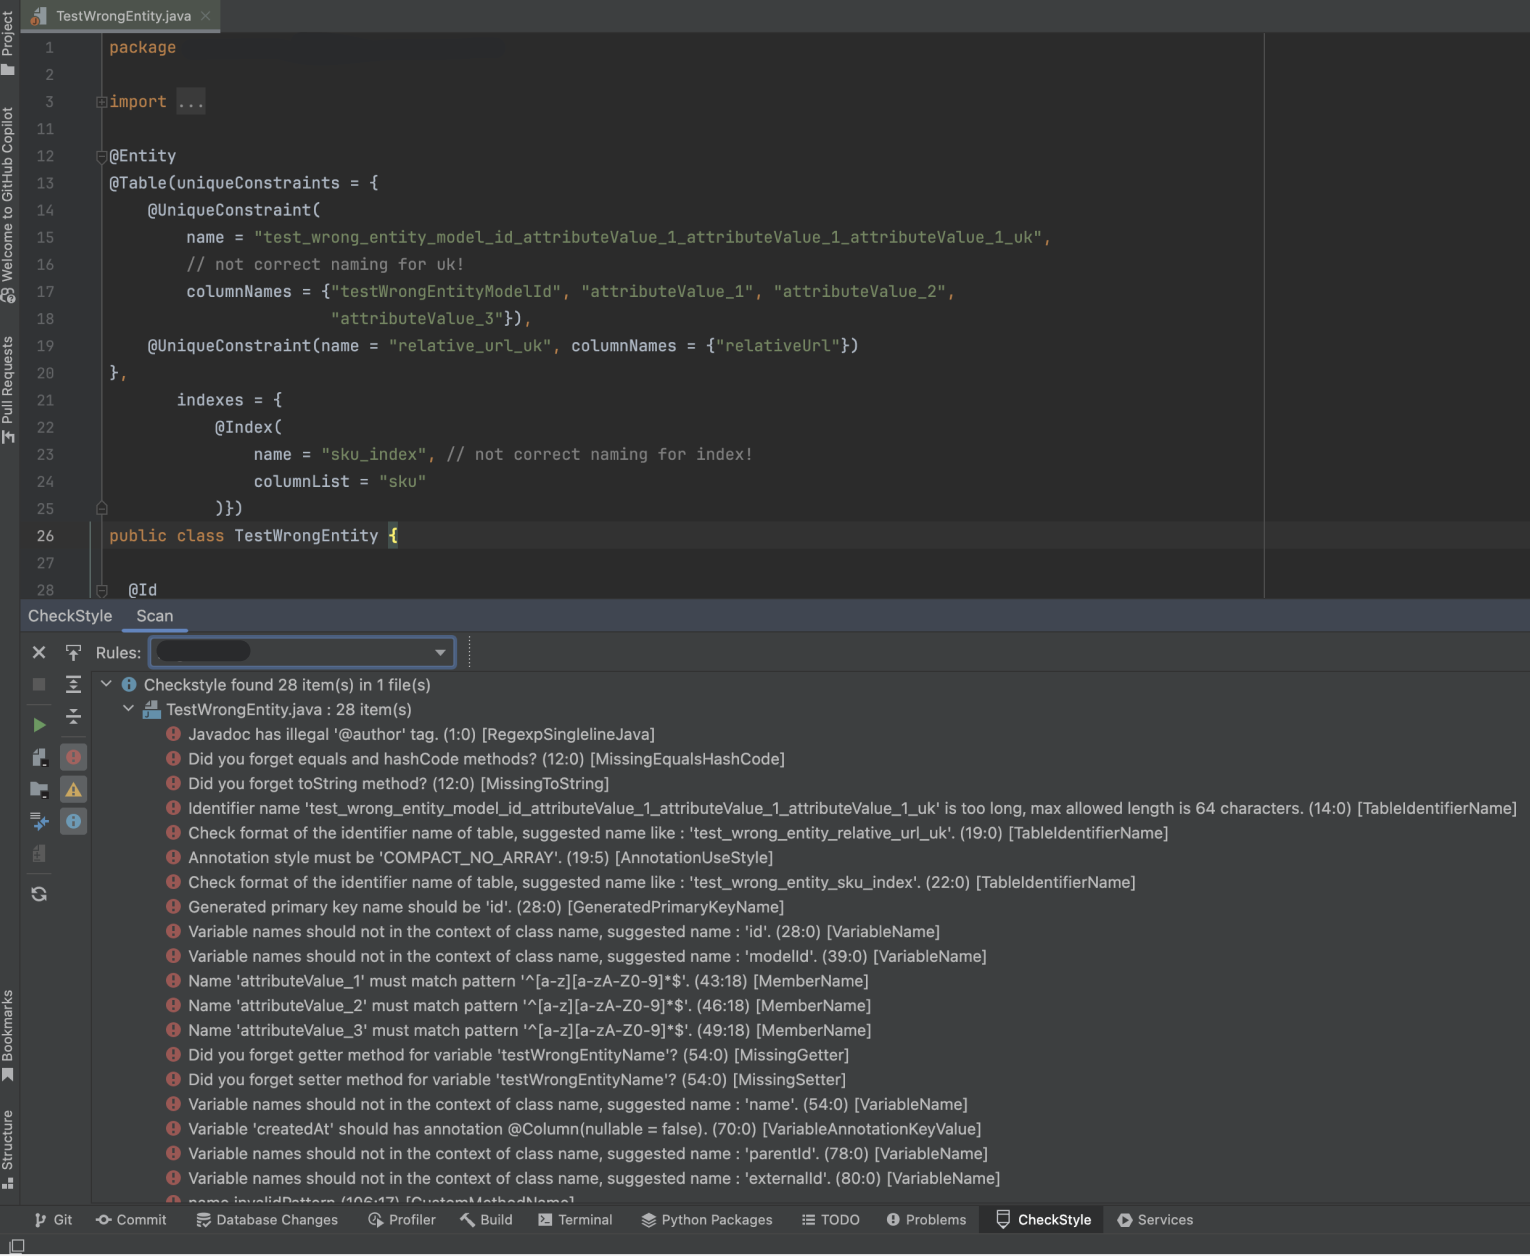Collapse the TestWrongEntity.java results node
This screenshot has width=1530, height=1256.
coord(128,709)
